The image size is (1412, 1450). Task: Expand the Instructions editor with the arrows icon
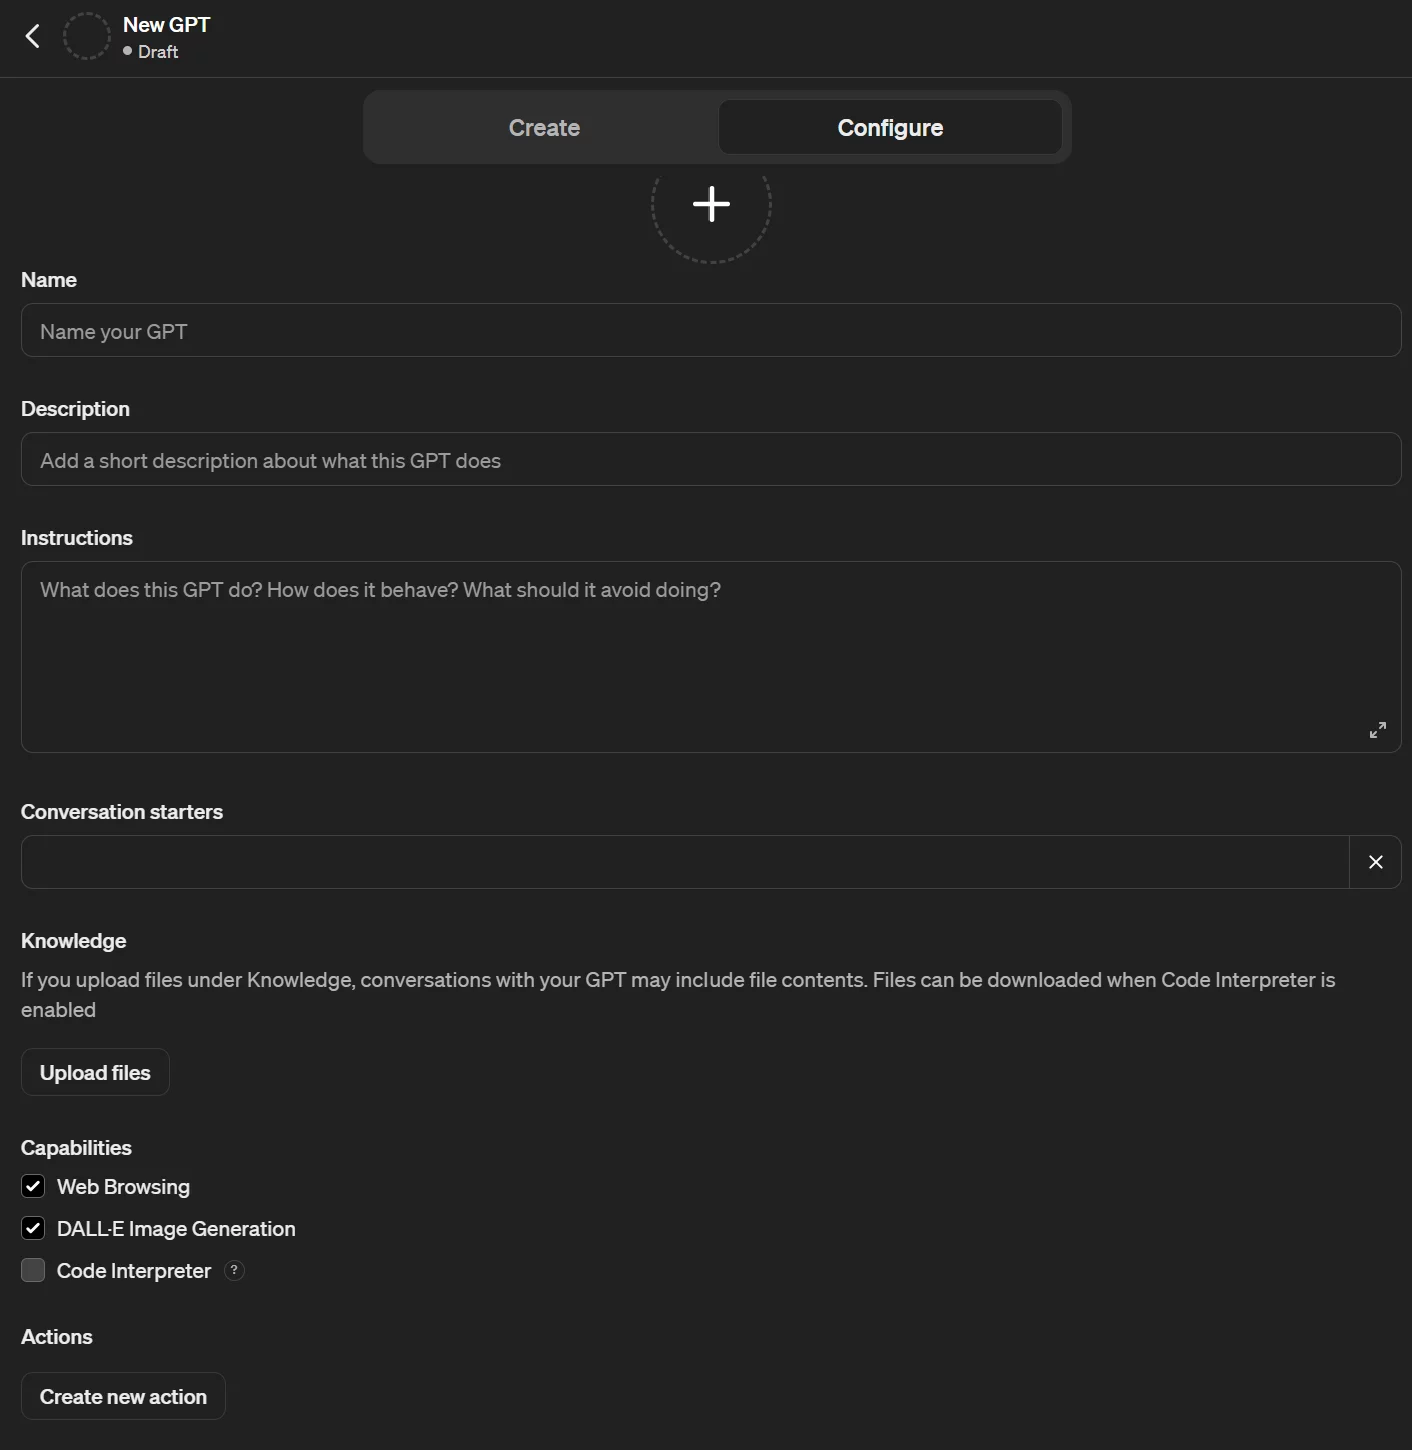pyautogui.click(x=1377, y=730)
